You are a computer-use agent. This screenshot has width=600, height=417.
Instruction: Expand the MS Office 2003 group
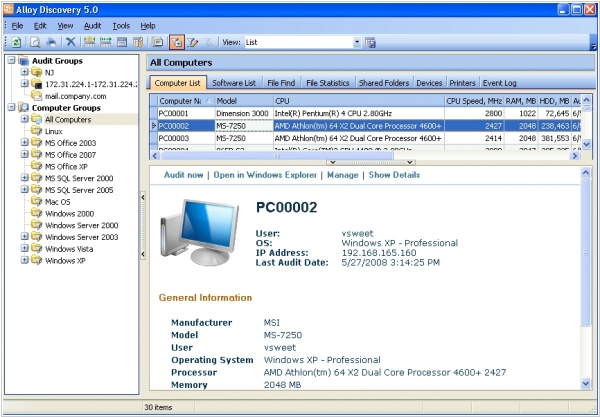coord(25,142)
